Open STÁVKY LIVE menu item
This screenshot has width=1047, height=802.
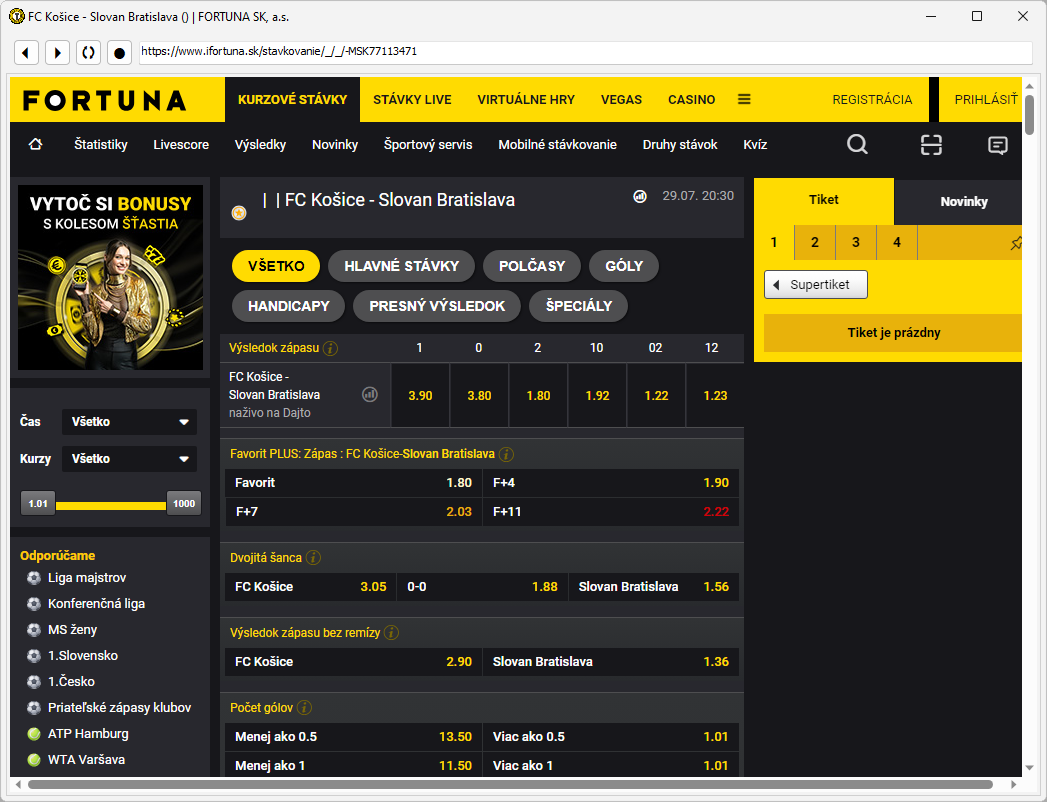[x=412, y=100]
